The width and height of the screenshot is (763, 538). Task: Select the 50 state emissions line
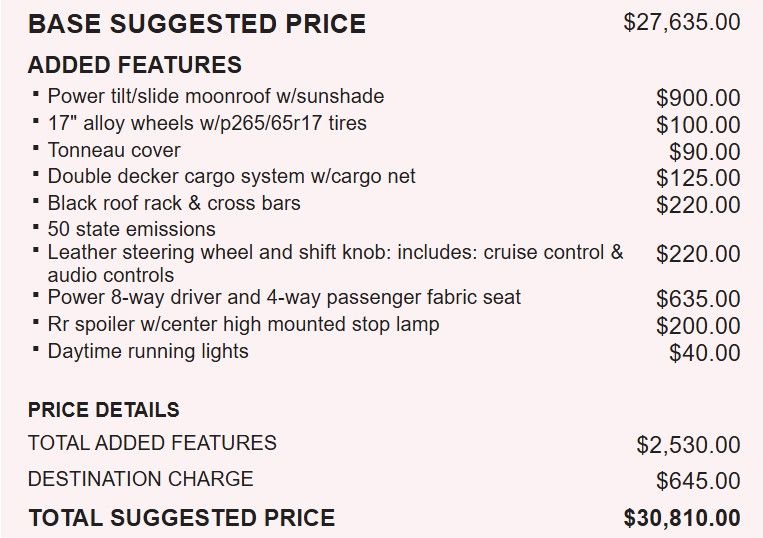click(x=131, y=229)
